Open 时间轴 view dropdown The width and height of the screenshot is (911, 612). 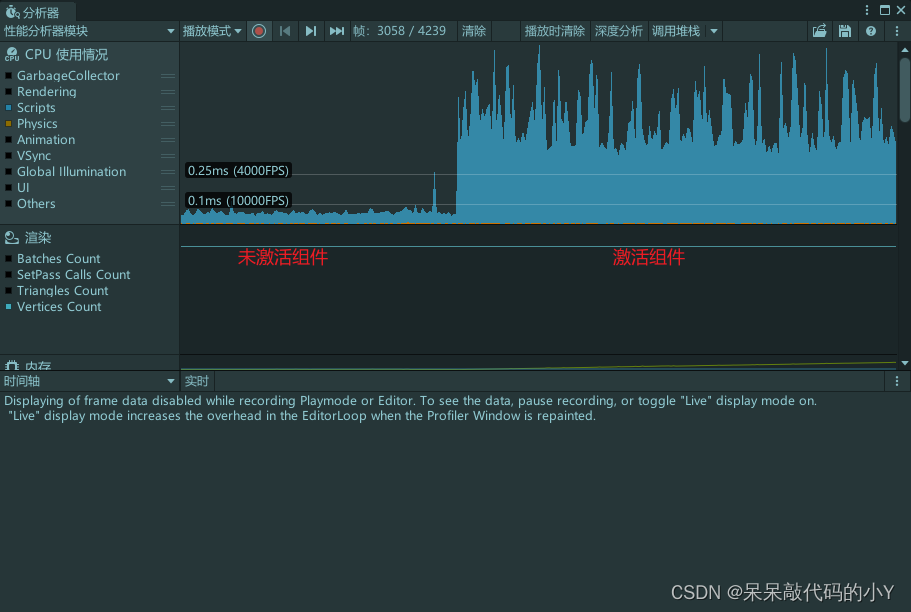[x=89, y=381]
